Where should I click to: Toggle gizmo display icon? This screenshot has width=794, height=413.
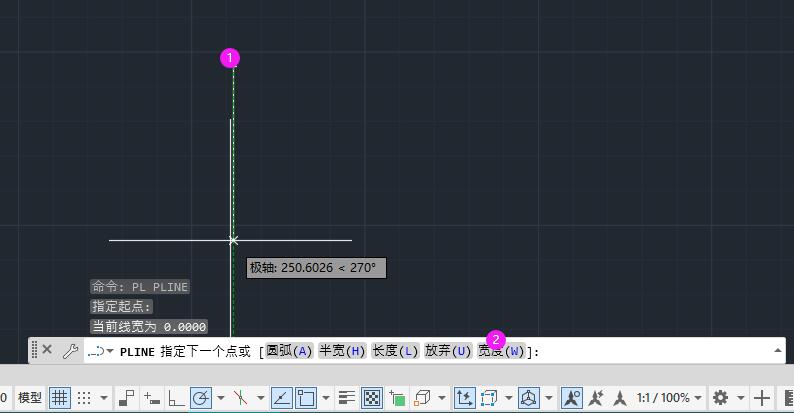point(529,398)
